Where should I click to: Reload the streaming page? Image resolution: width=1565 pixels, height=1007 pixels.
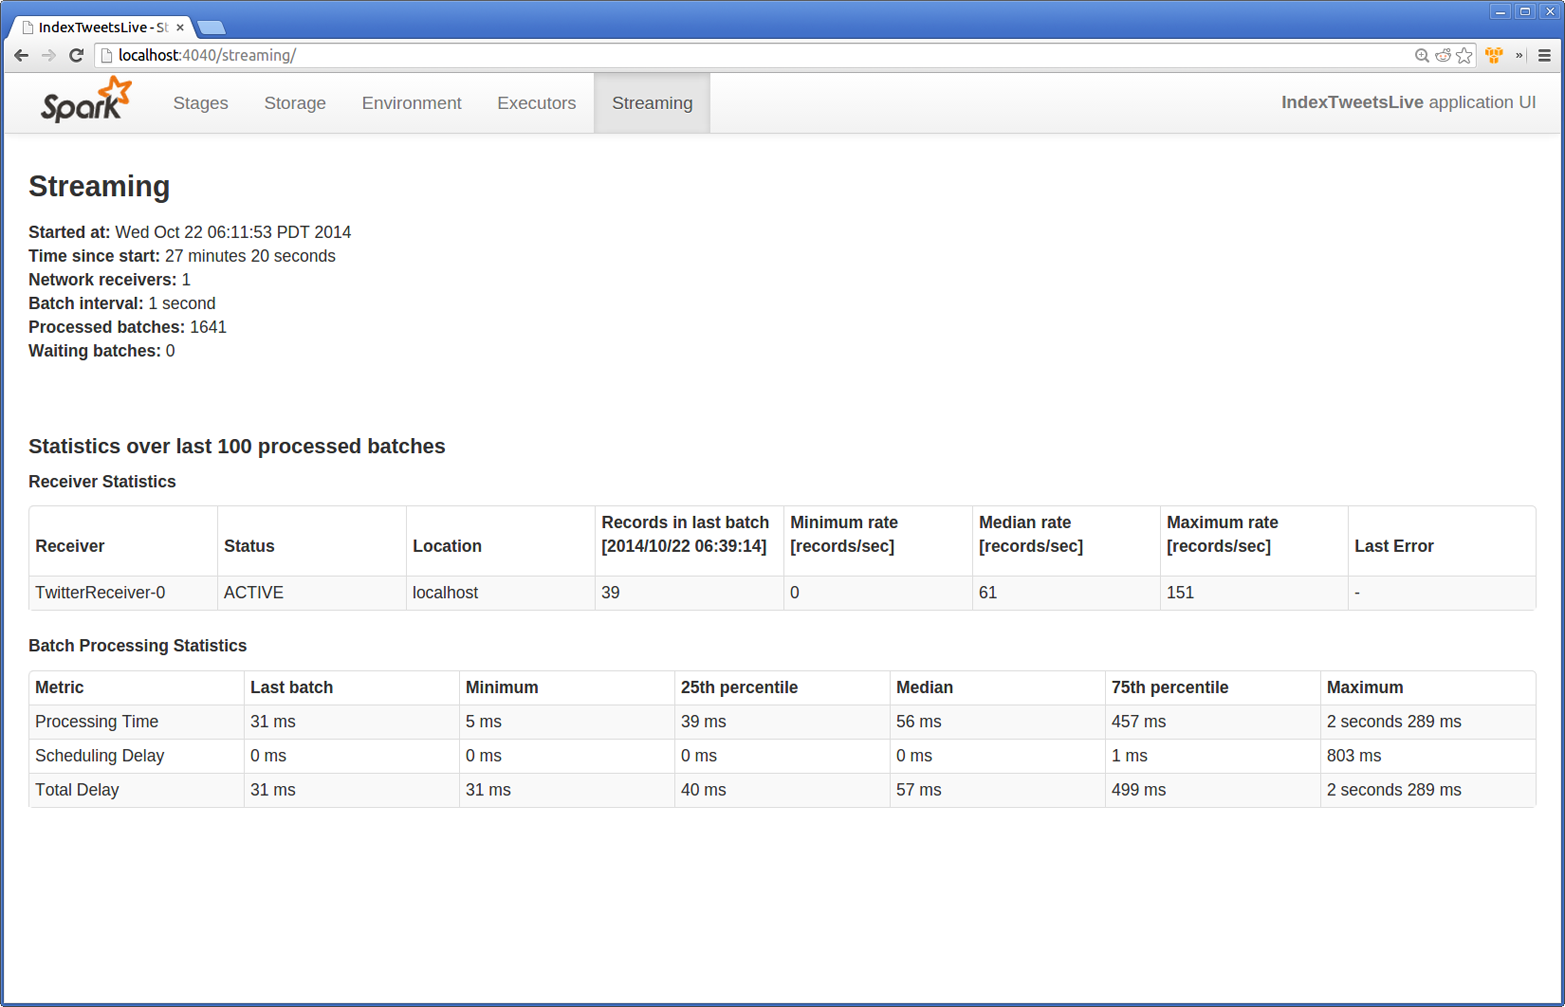[76, 55]
